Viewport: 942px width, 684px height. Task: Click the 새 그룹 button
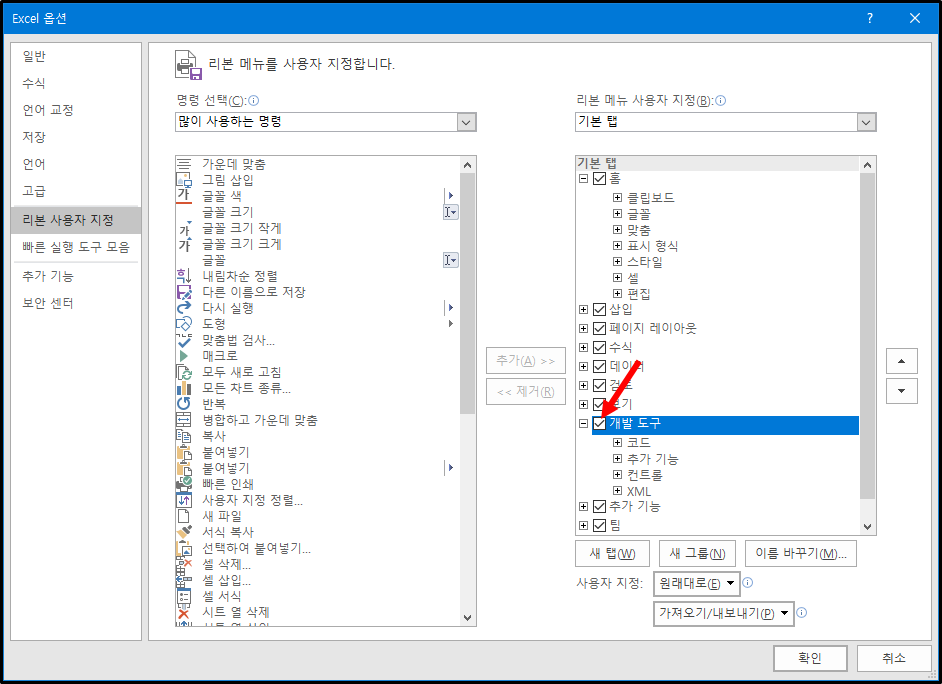697,554
